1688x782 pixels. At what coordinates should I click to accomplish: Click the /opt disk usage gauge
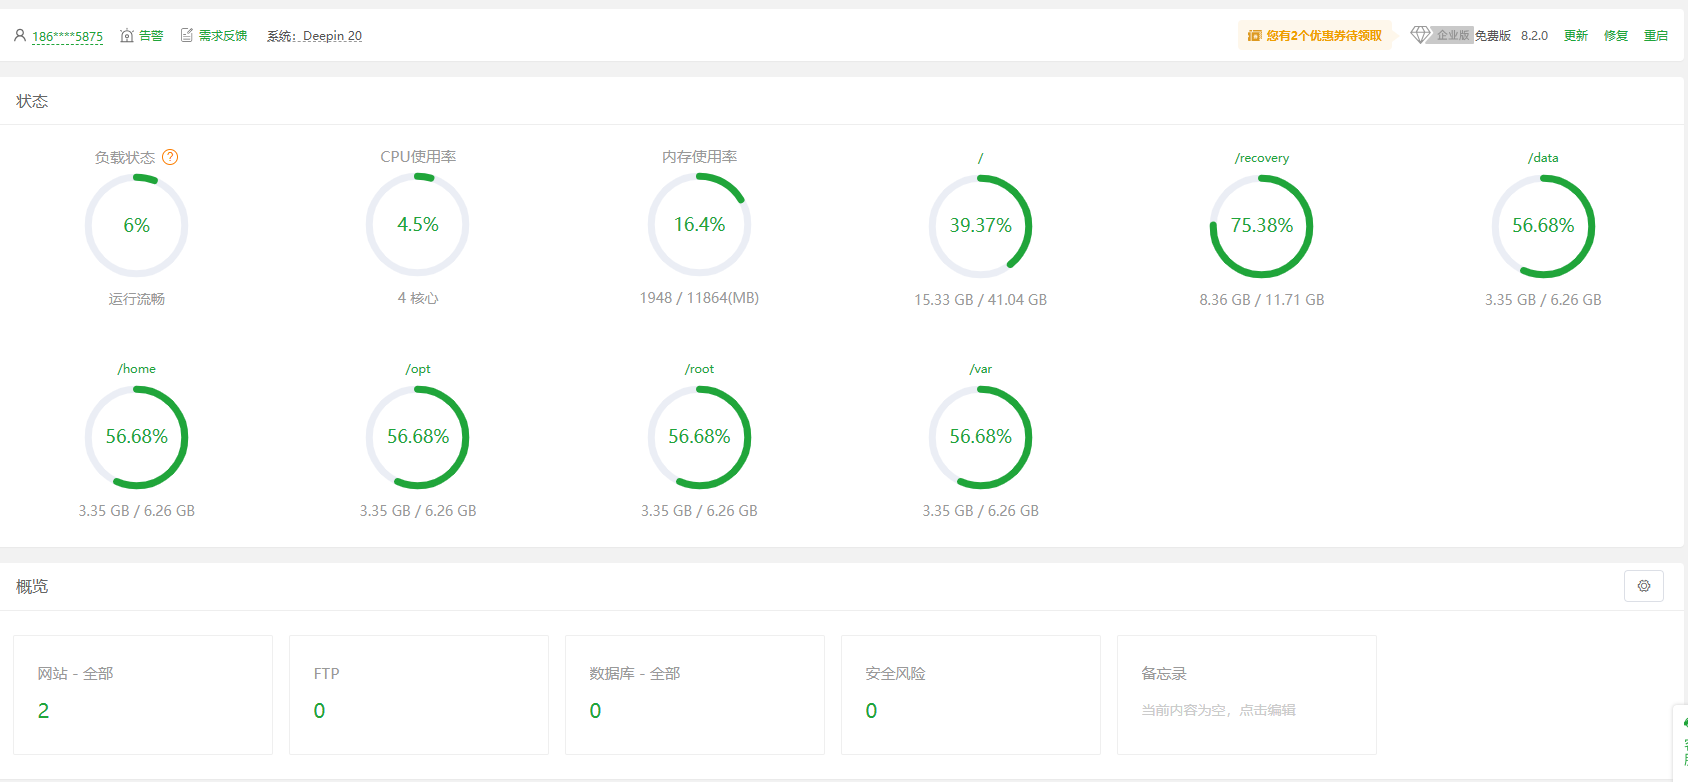(418, 437)
